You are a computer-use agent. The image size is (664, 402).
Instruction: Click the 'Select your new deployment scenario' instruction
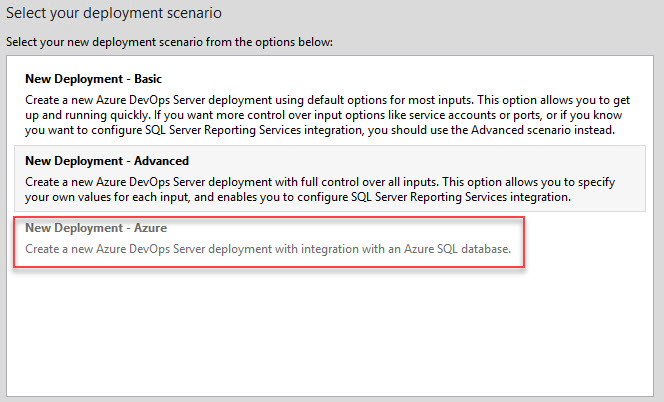click(169, 42)
